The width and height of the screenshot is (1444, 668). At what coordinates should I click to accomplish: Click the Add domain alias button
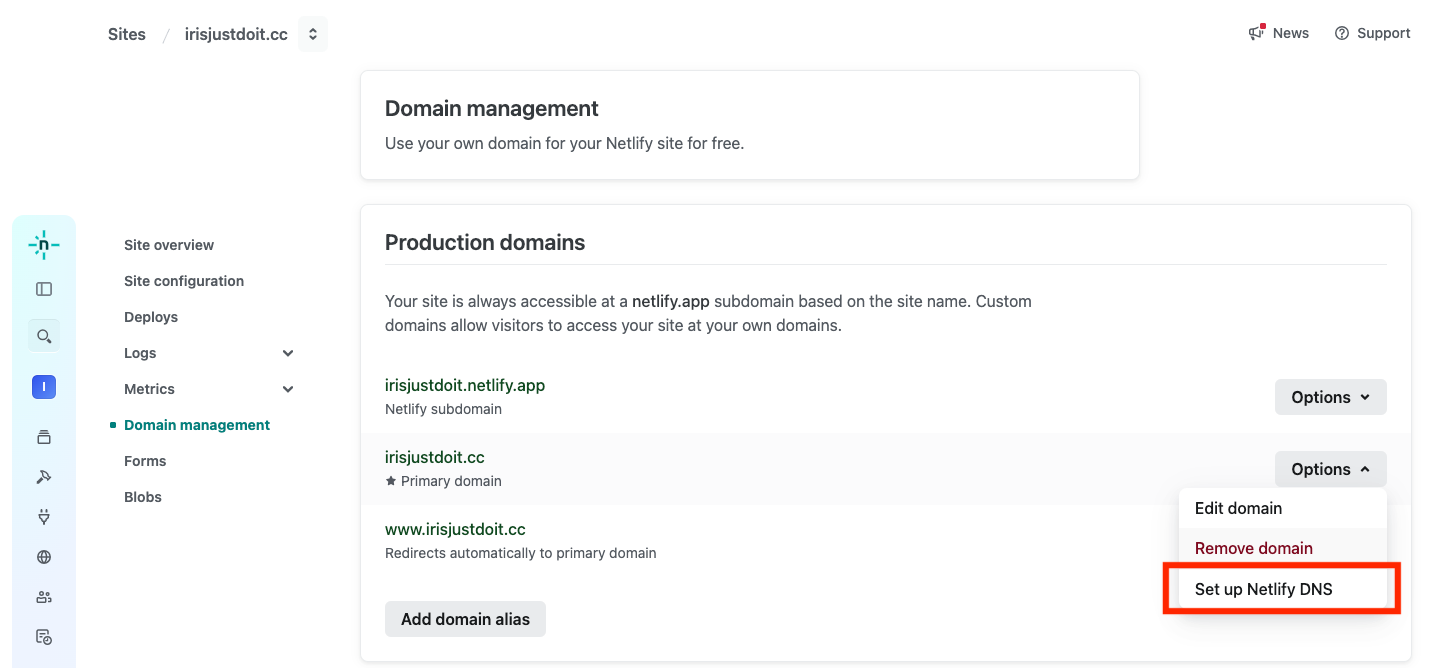[x=465, y=619]
